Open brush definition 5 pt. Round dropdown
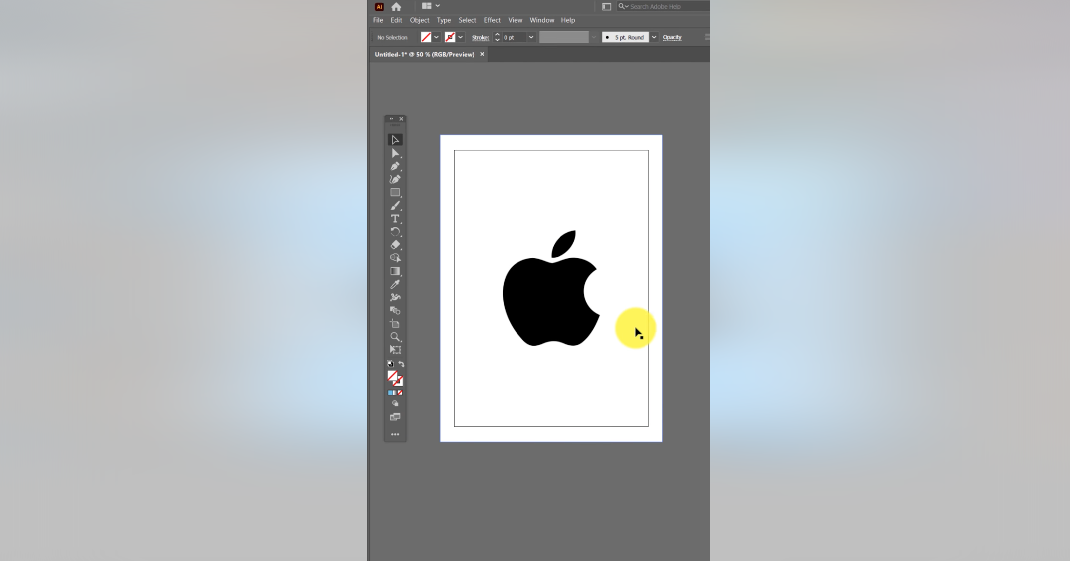 (654, 37)
